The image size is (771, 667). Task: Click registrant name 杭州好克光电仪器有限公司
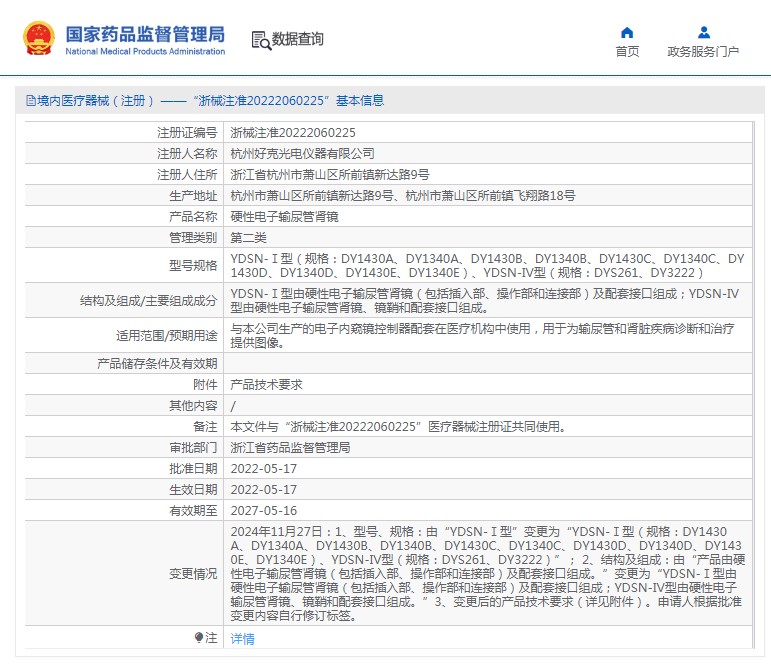(x=302, y=153)
